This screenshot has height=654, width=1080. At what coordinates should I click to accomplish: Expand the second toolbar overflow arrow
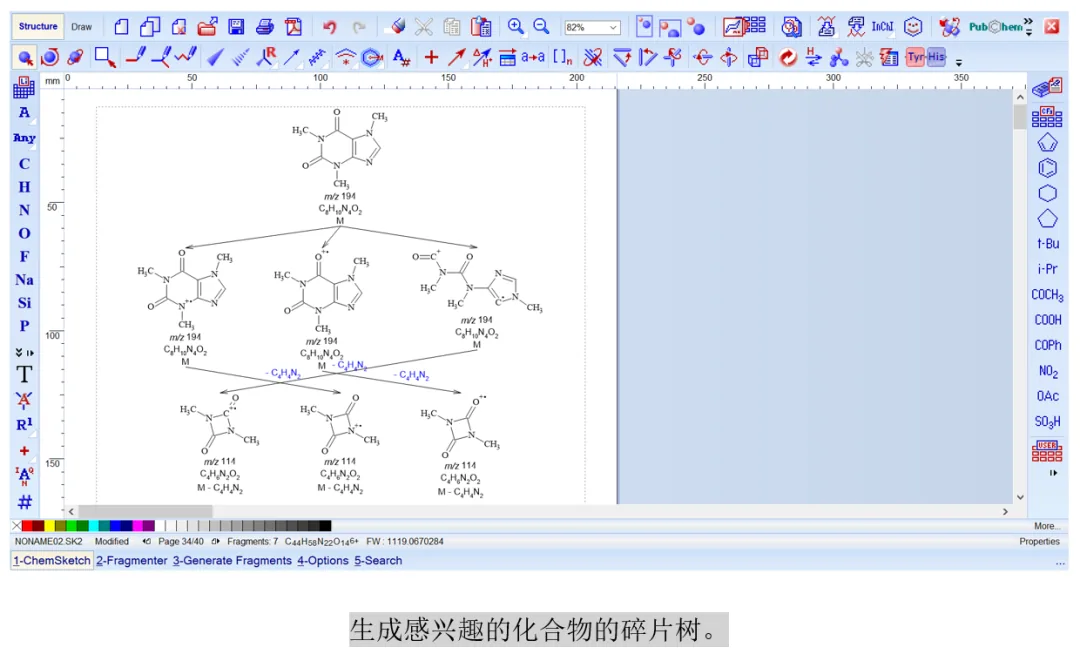click(959, 62)
